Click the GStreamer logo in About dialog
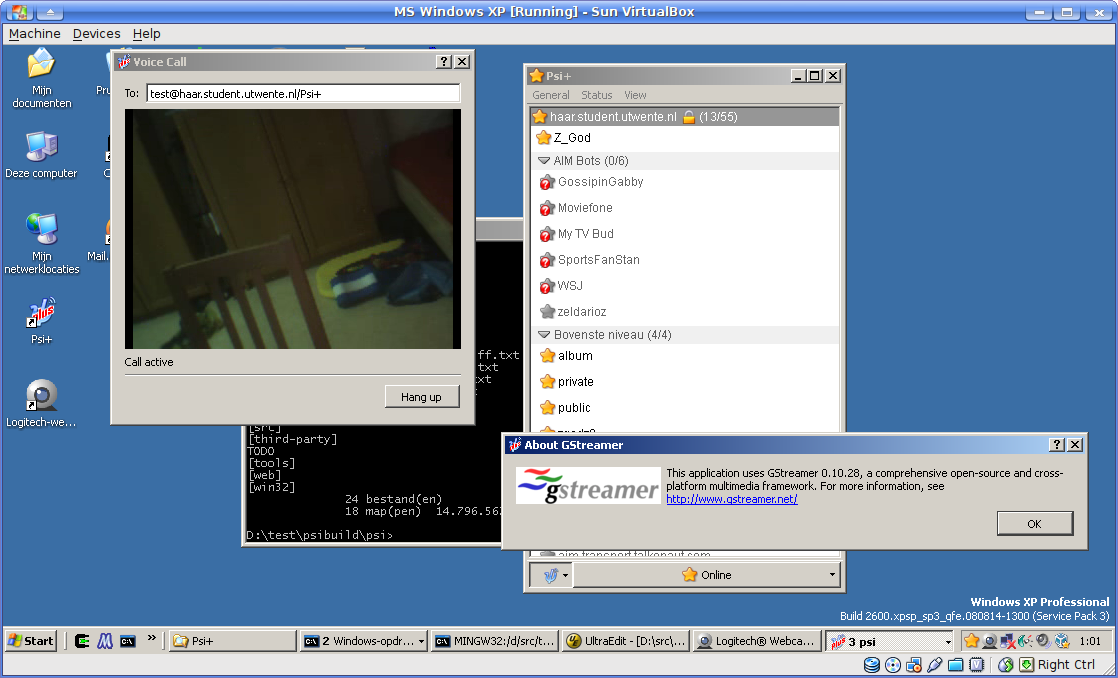1118x678 pixels. 588,486
